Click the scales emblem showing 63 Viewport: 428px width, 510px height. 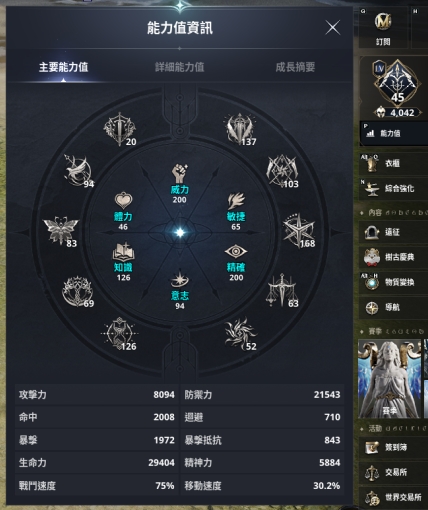(282, 291)
